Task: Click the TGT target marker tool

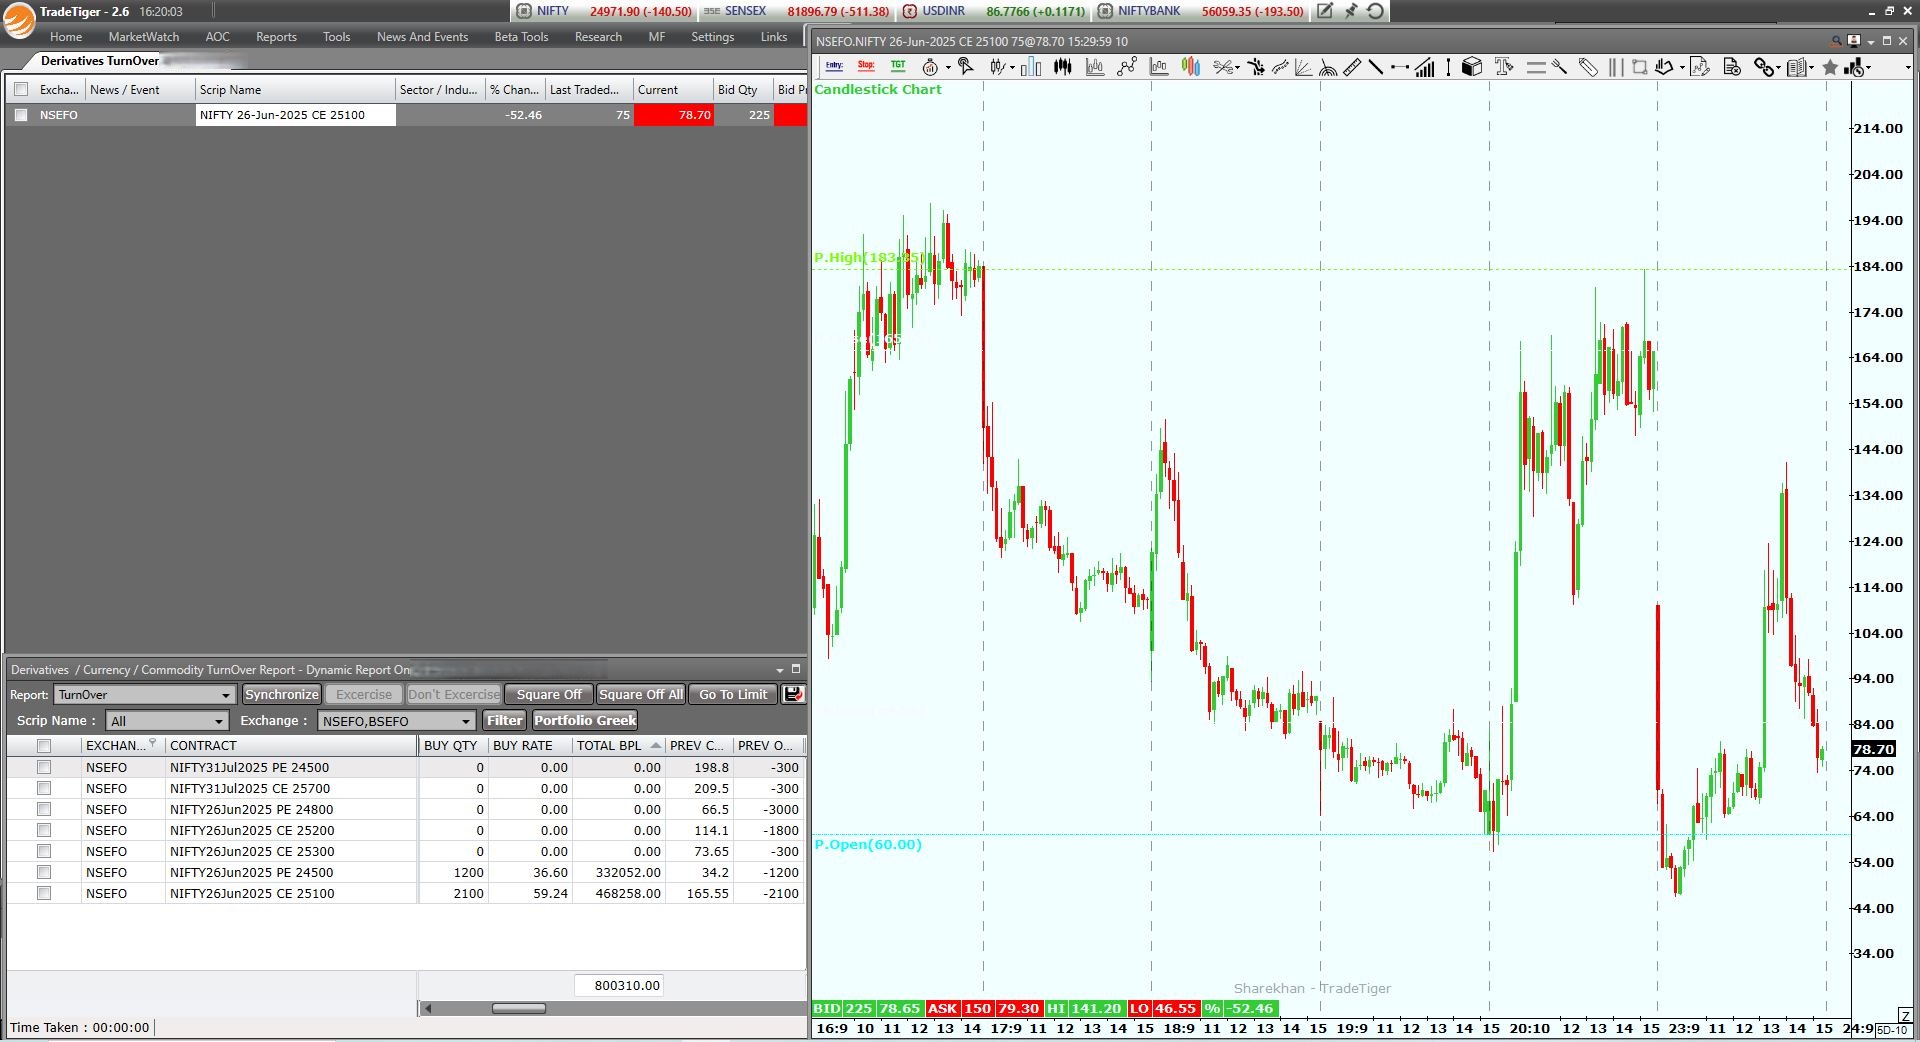Action: point(898,66)
